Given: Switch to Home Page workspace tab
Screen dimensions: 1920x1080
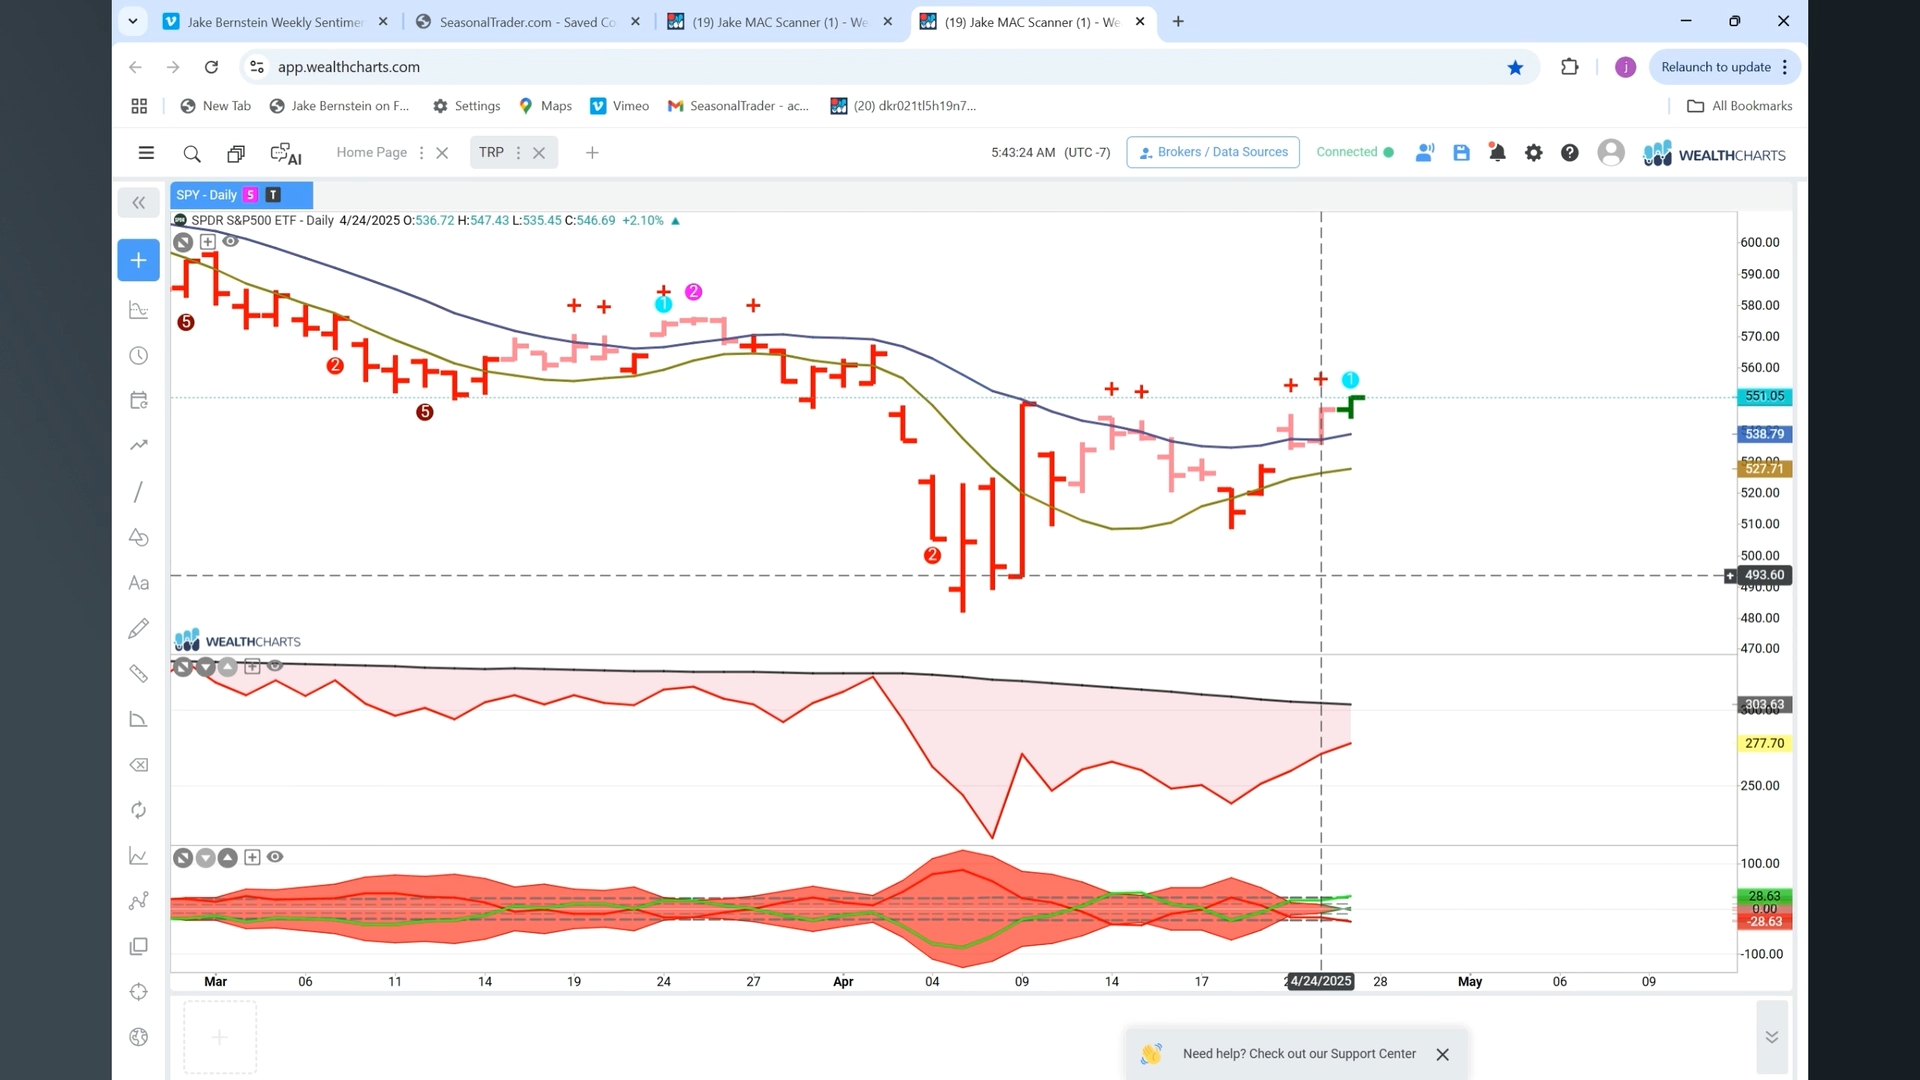Looking at the screenshot, I should (x=372, y=152).
